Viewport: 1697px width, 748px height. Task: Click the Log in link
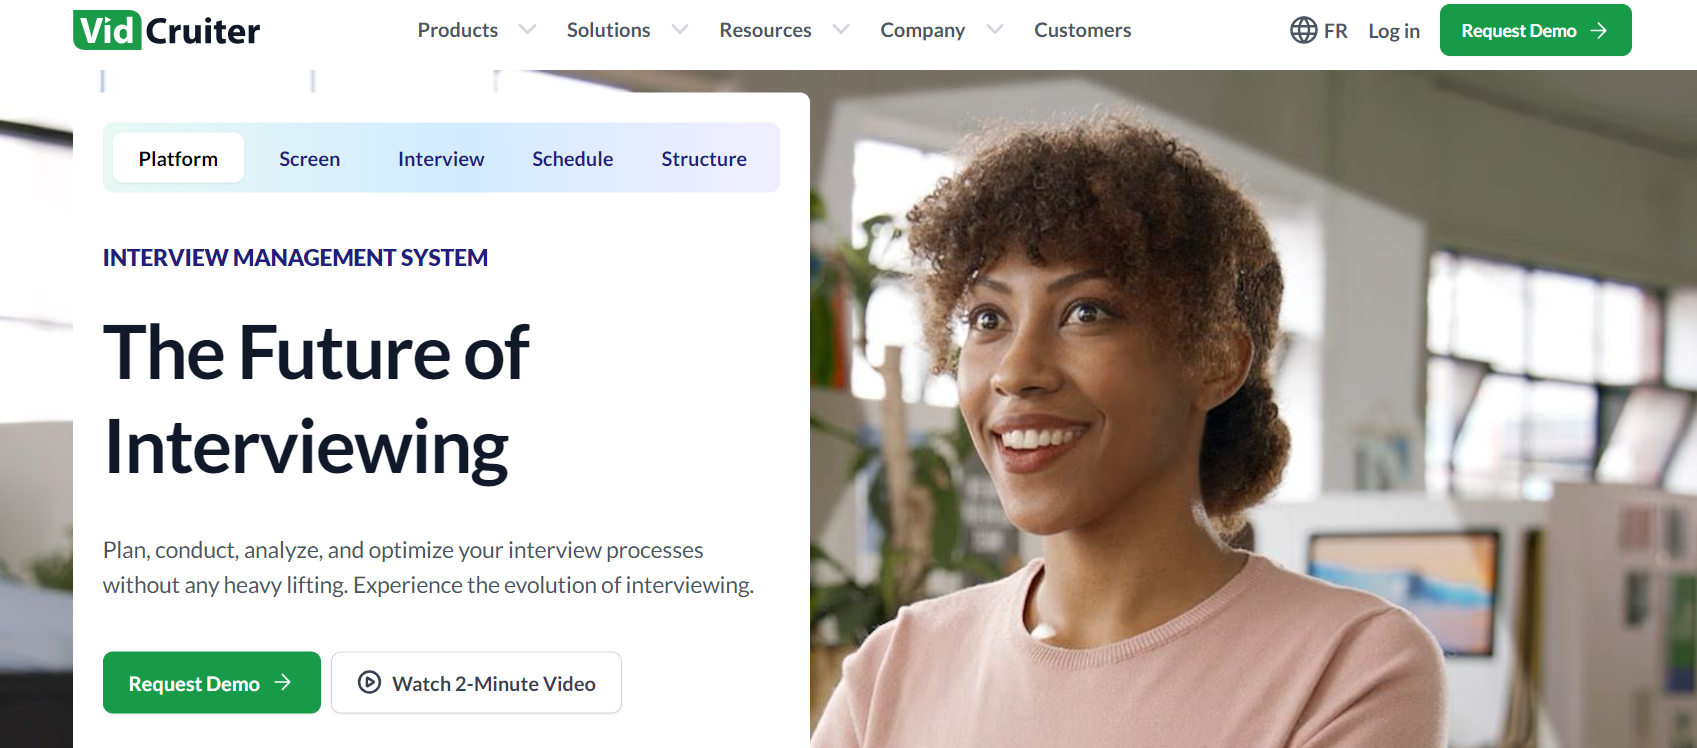1394,31
